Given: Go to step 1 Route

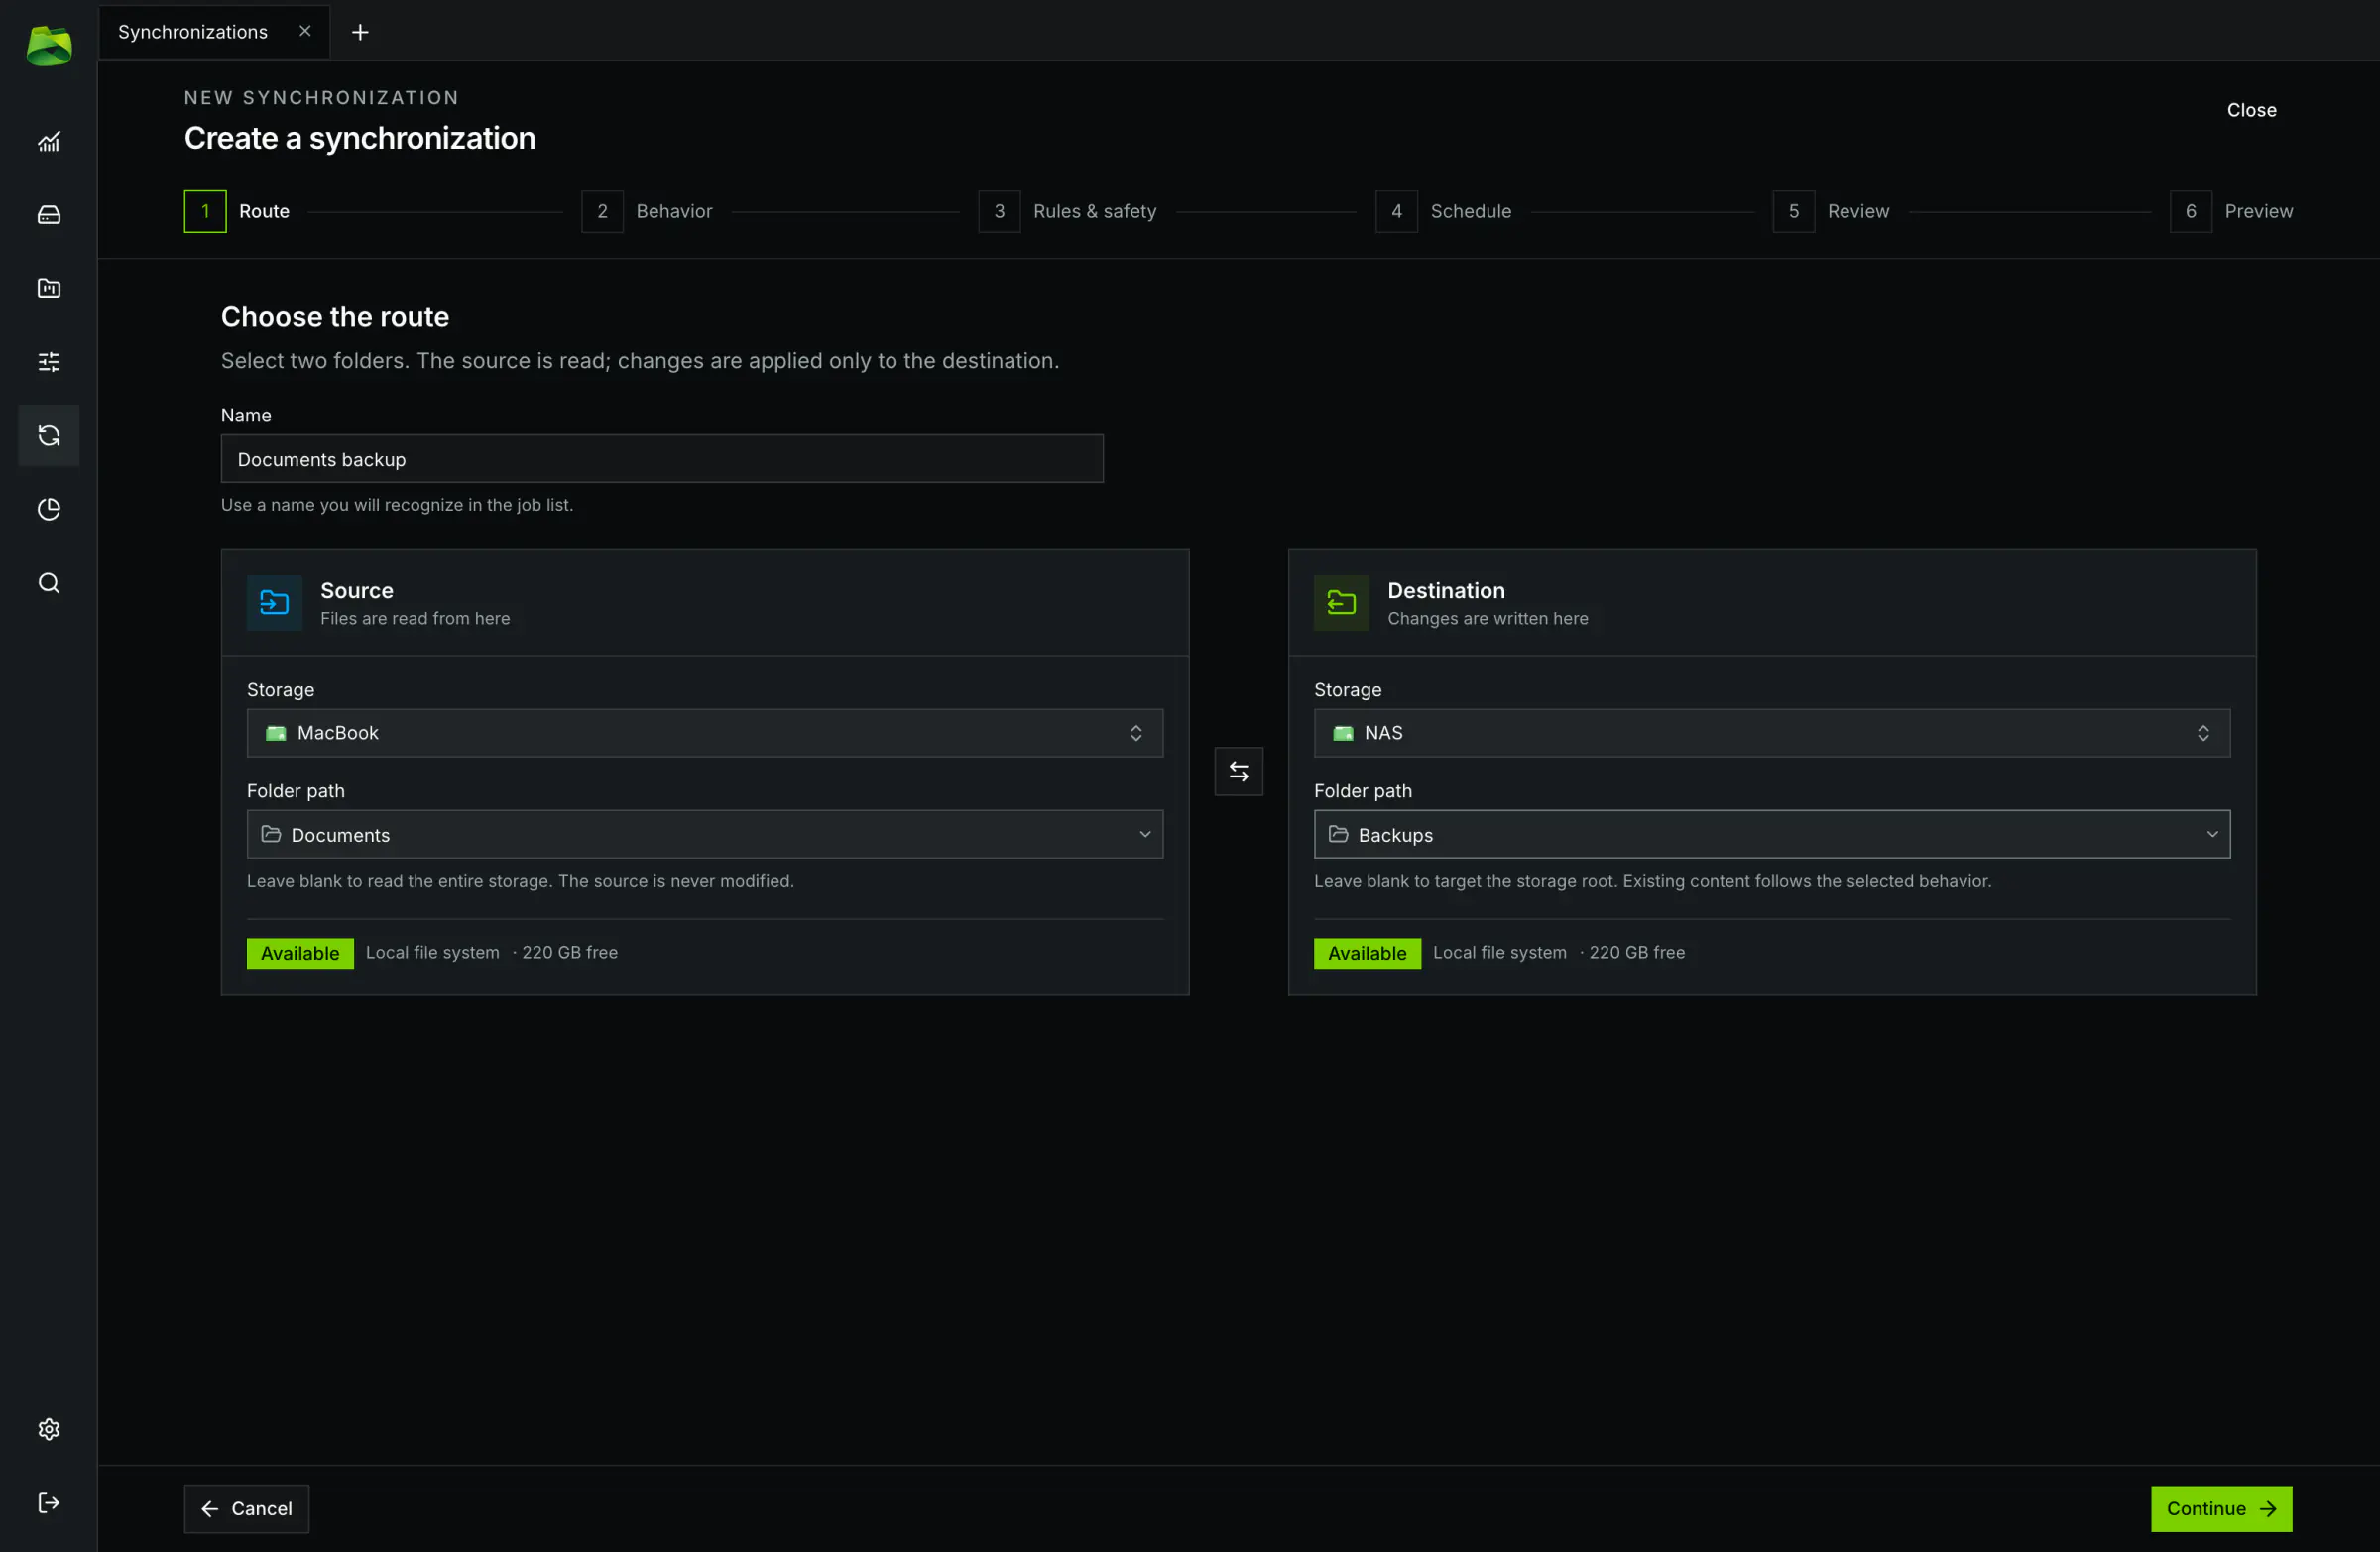Looking at the screenshot, I should 237,211.
